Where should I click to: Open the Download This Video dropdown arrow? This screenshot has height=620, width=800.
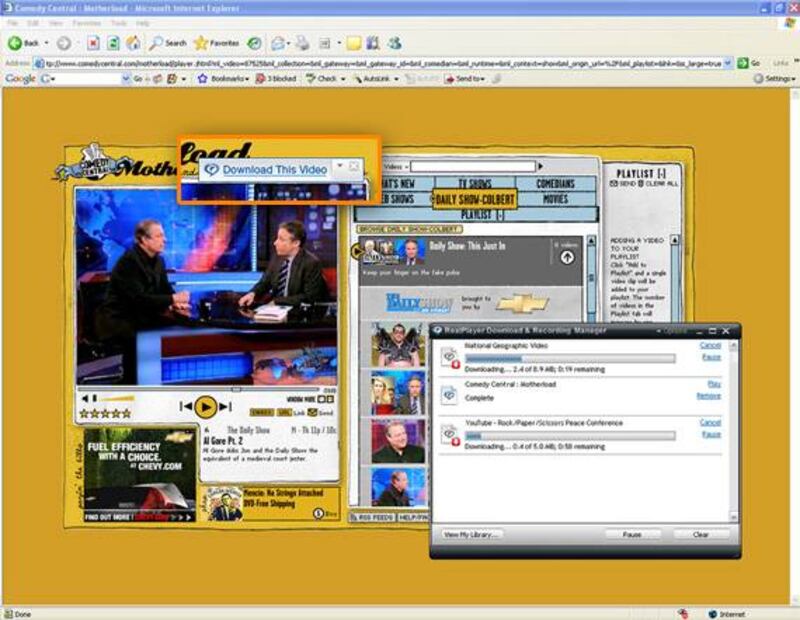[340, 167]
